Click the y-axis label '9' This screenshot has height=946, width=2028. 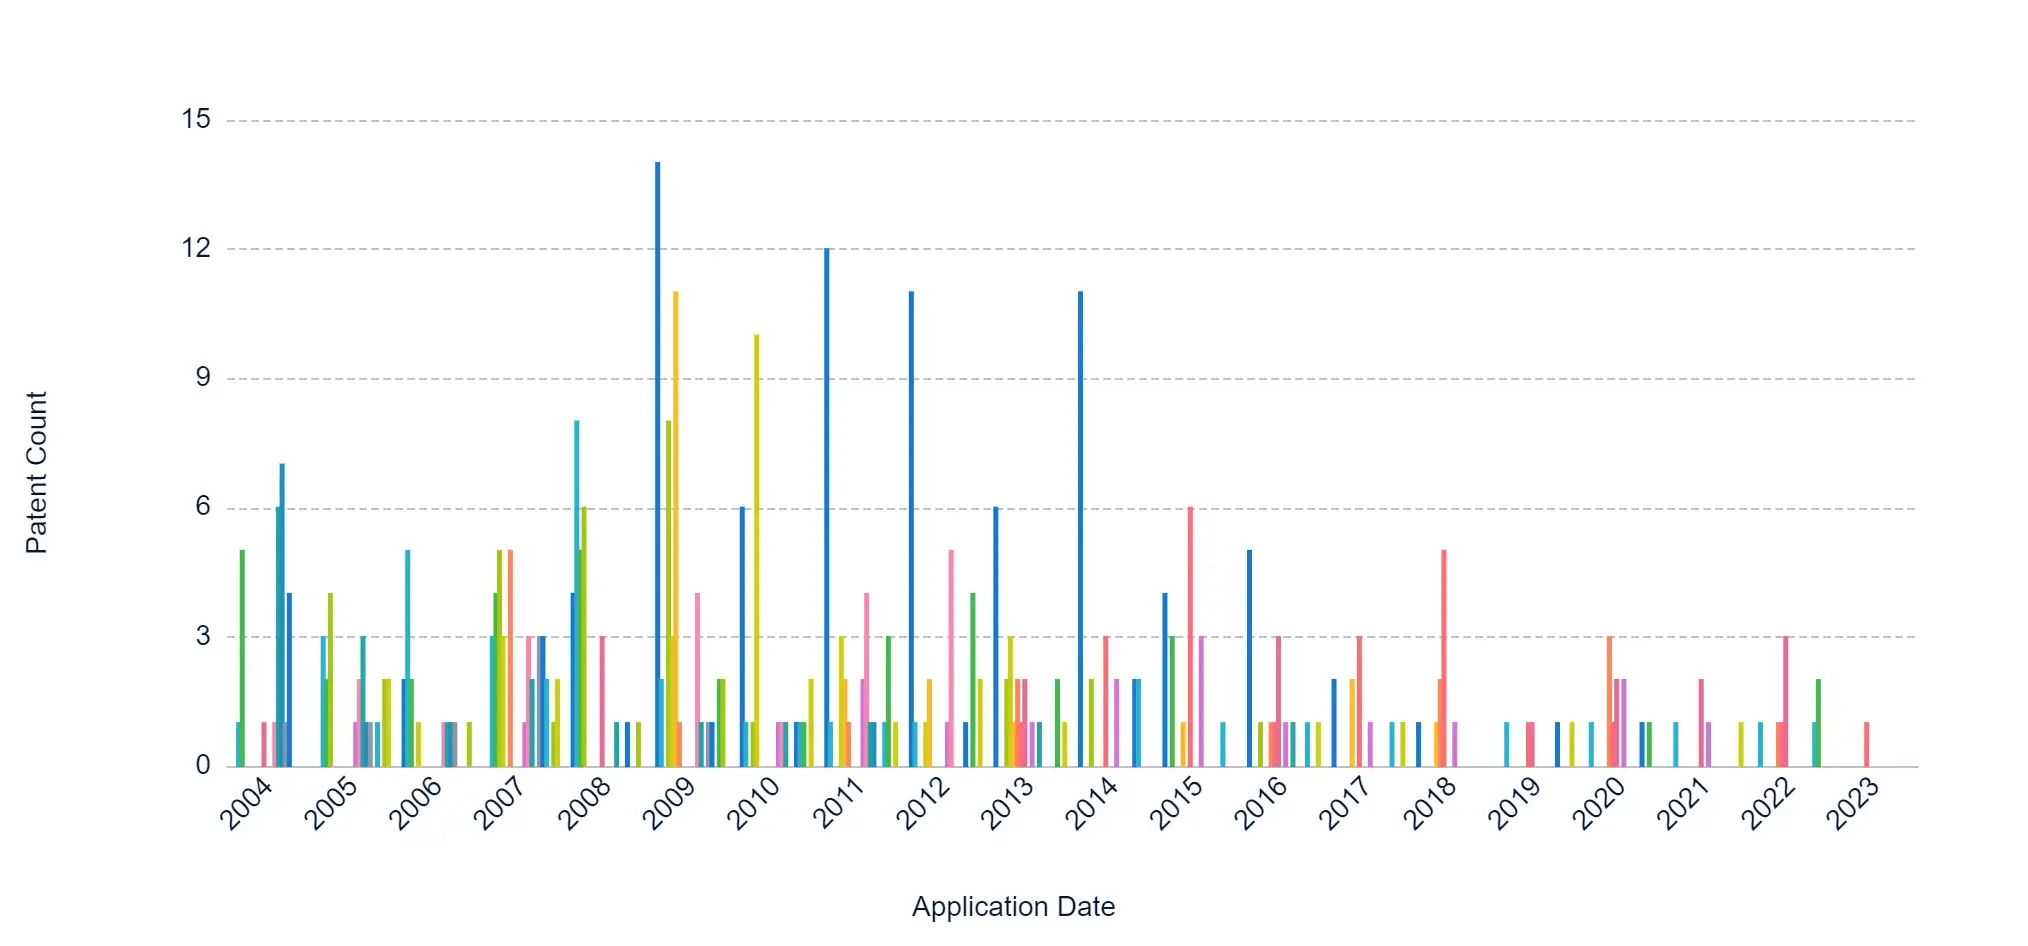(204, 378)
